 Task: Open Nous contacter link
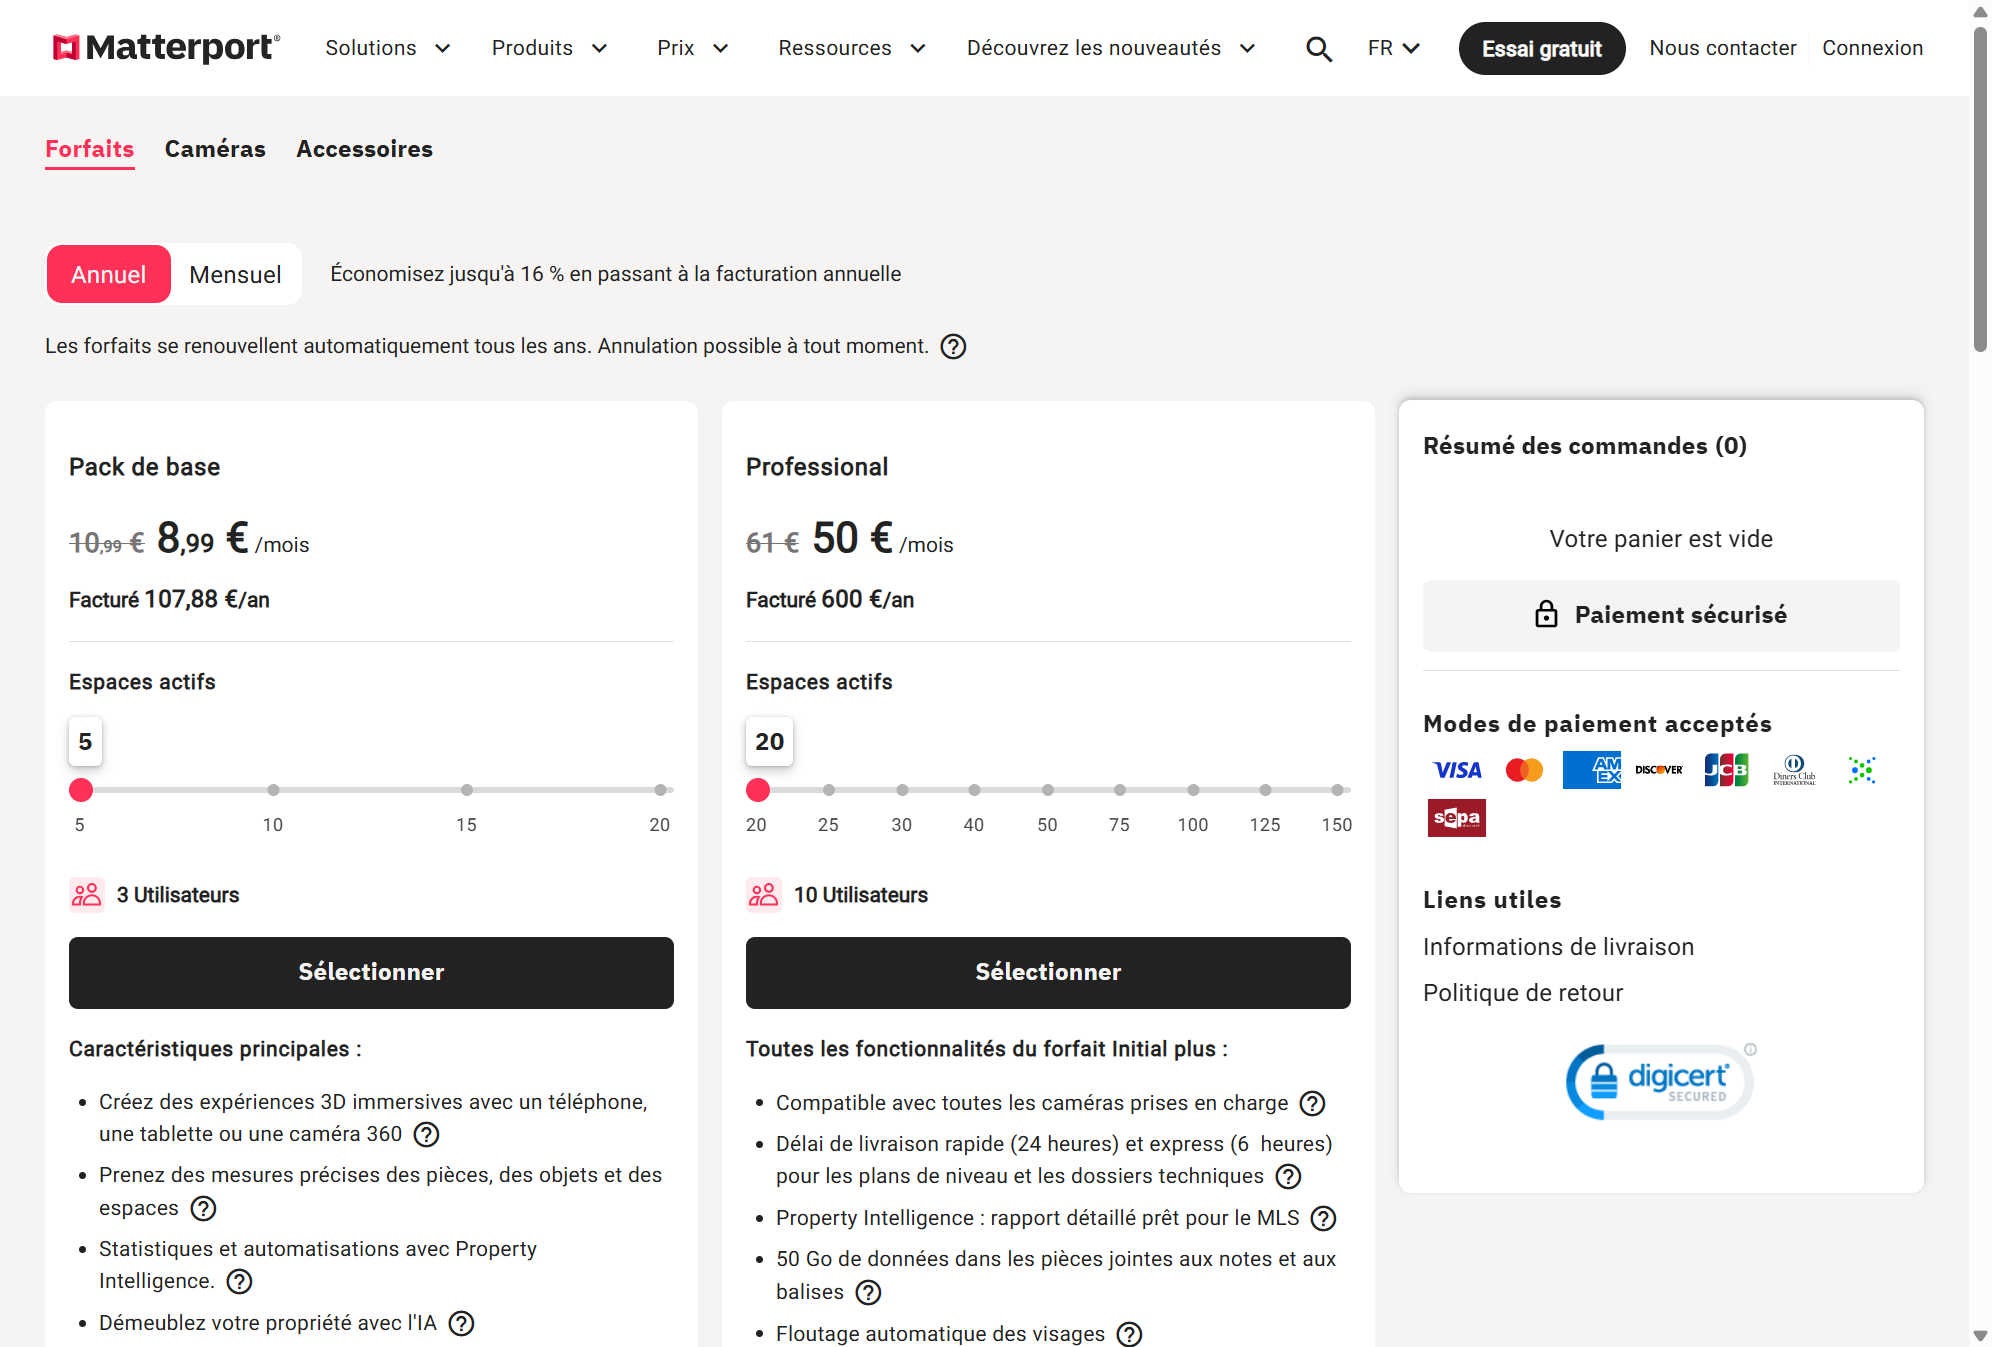(x=1723, y=48)
